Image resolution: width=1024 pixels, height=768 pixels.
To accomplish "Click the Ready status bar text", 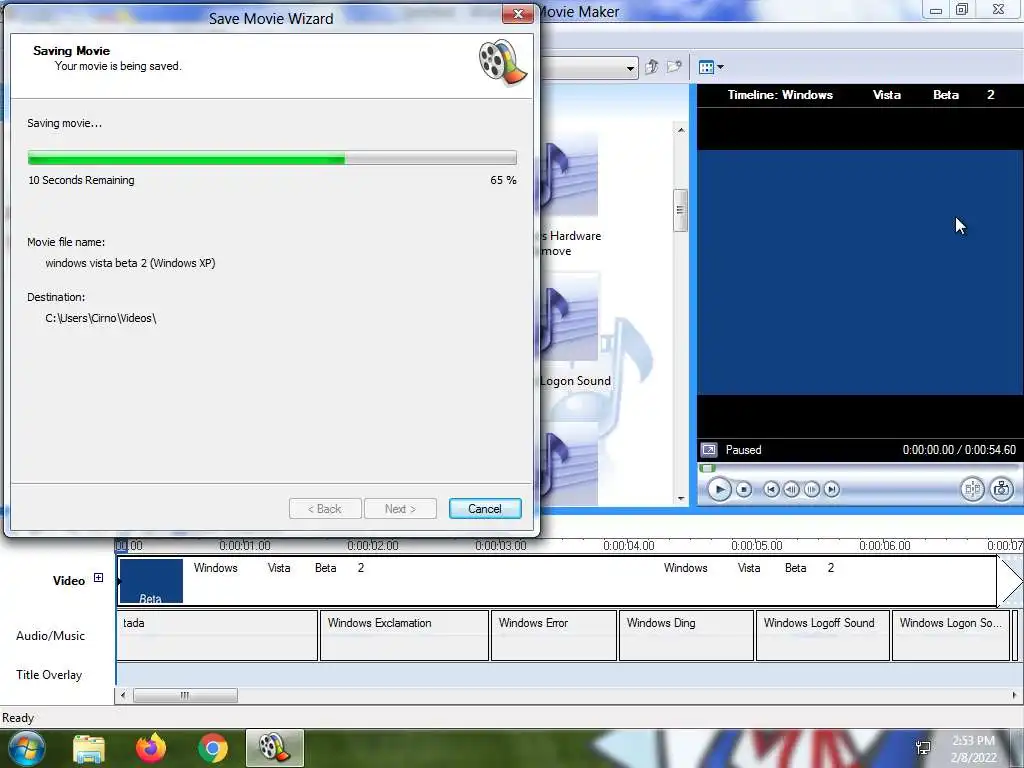I will point(18,718).
